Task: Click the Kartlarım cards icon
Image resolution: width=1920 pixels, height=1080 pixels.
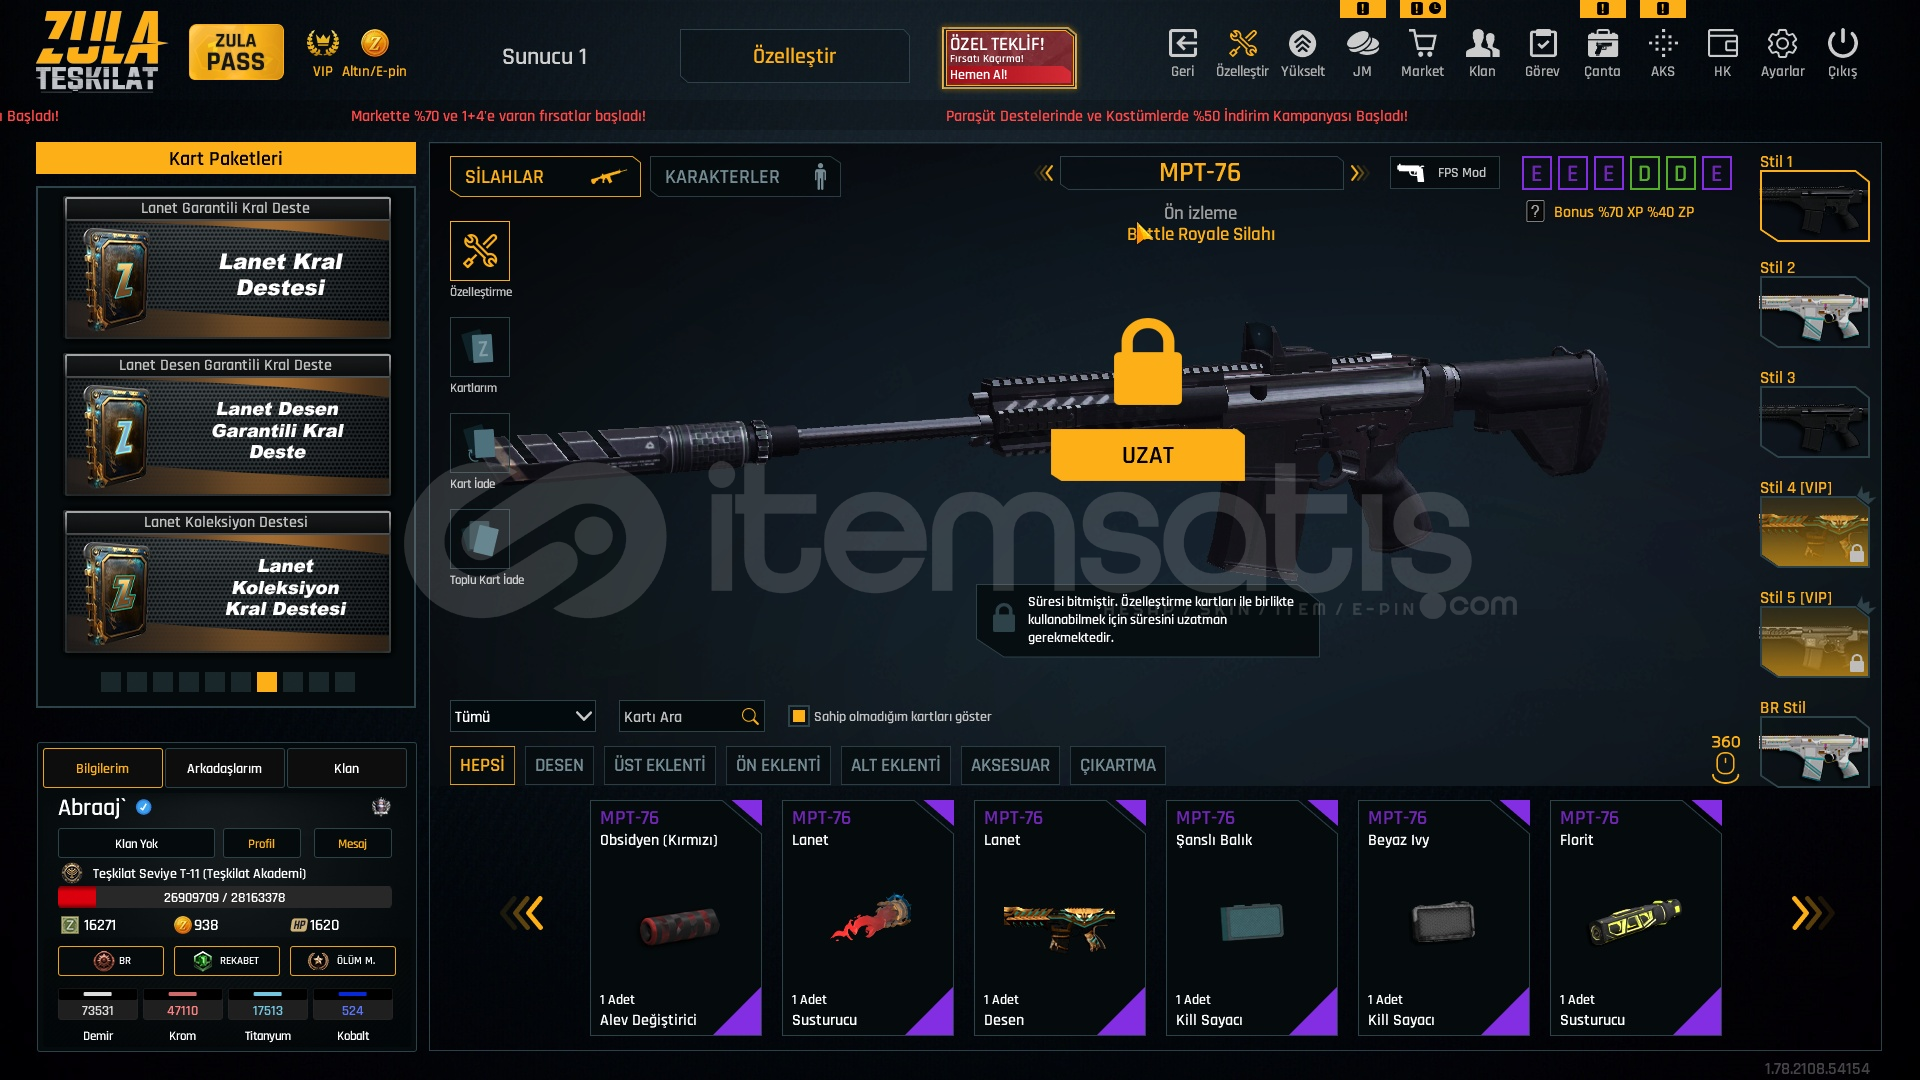Action: tap(480, 347)
